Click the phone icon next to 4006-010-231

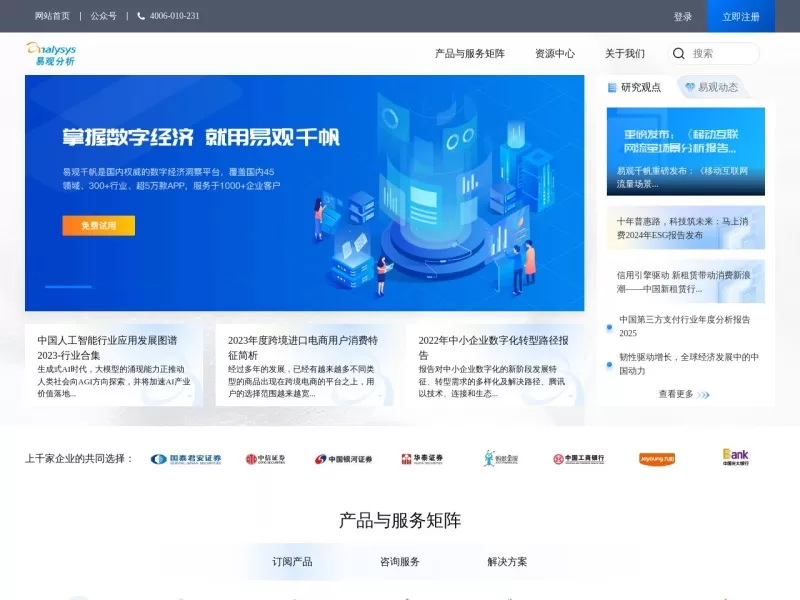pyautogui.click(x=143, y=16)
